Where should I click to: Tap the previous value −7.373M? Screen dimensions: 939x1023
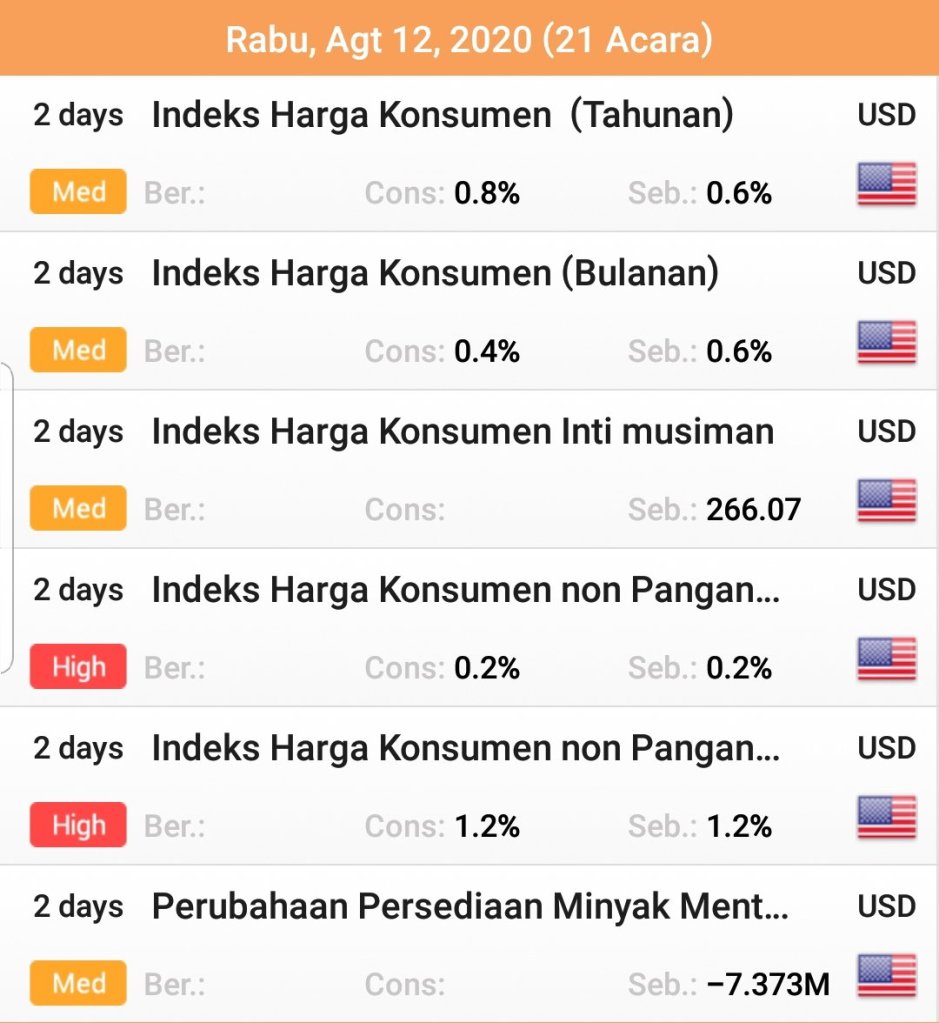click(768, 985)
